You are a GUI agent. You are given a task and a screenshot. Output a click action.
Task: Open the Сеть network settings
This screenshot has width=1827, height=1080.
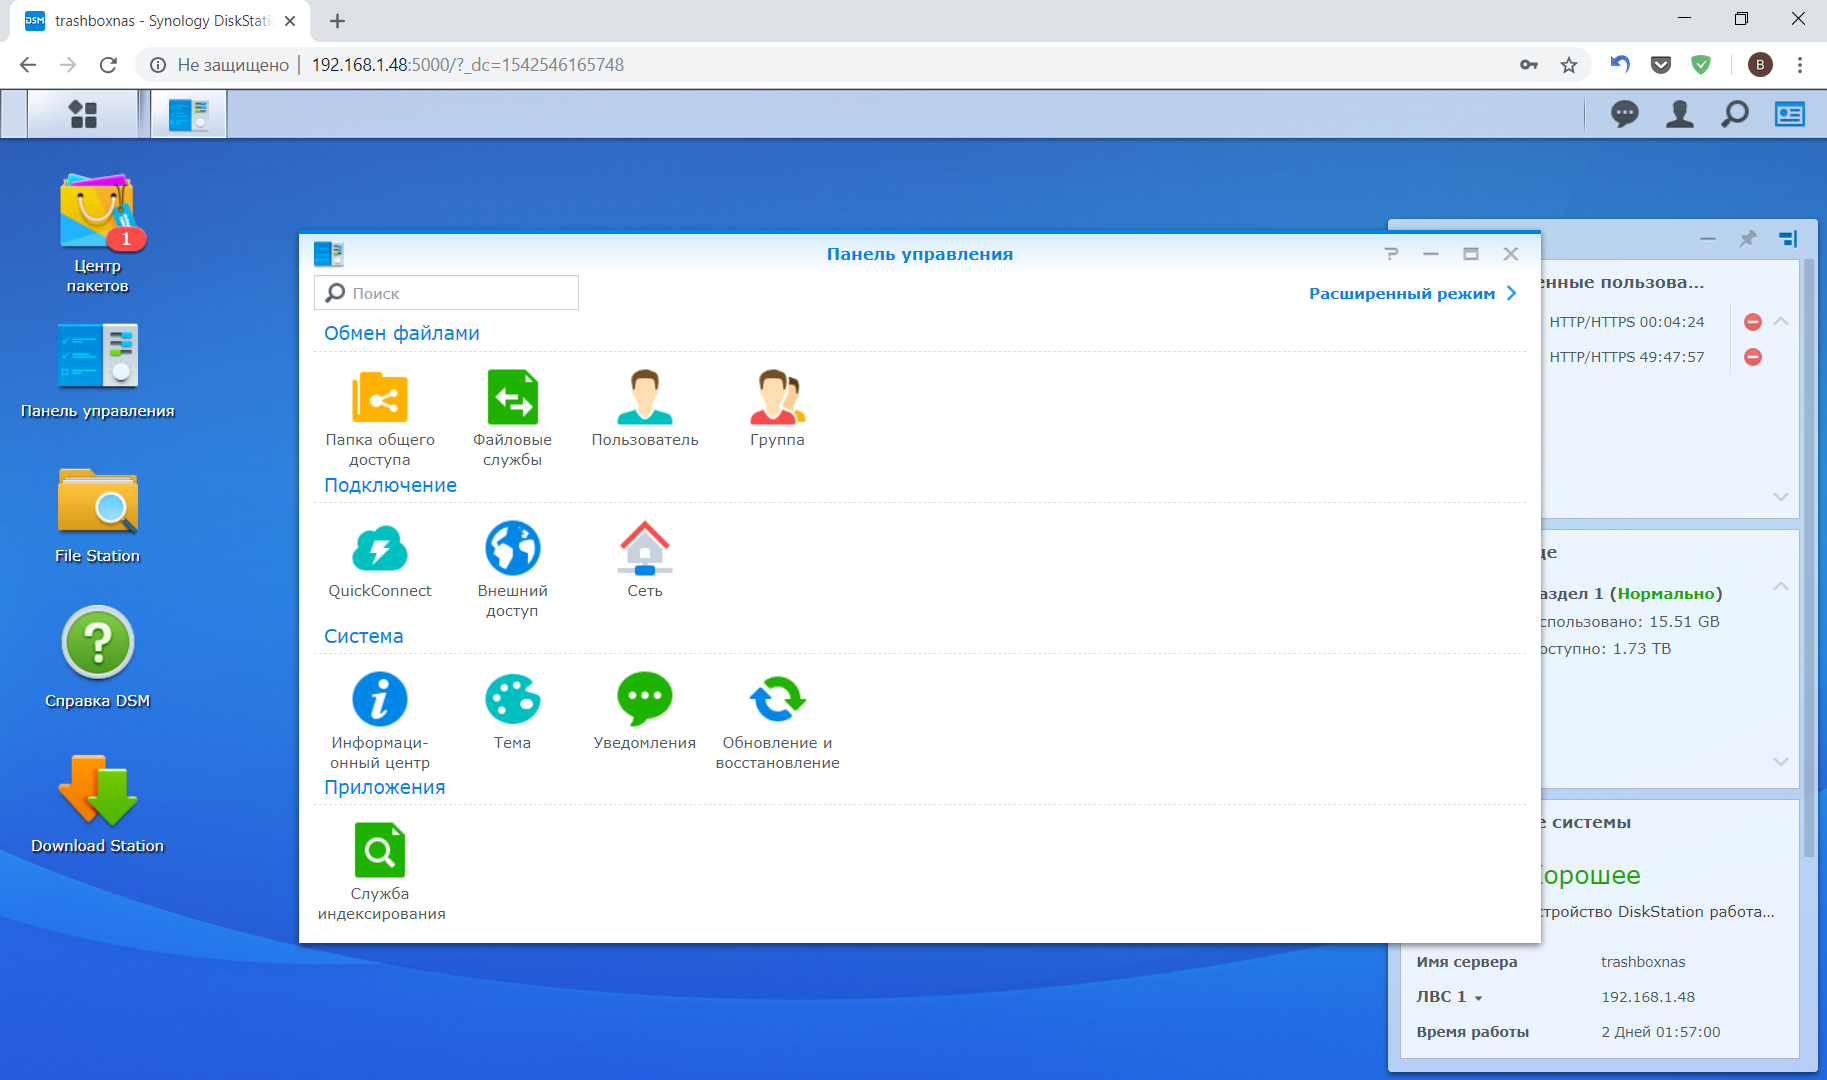pyautogui.click(x=645, y=560)
